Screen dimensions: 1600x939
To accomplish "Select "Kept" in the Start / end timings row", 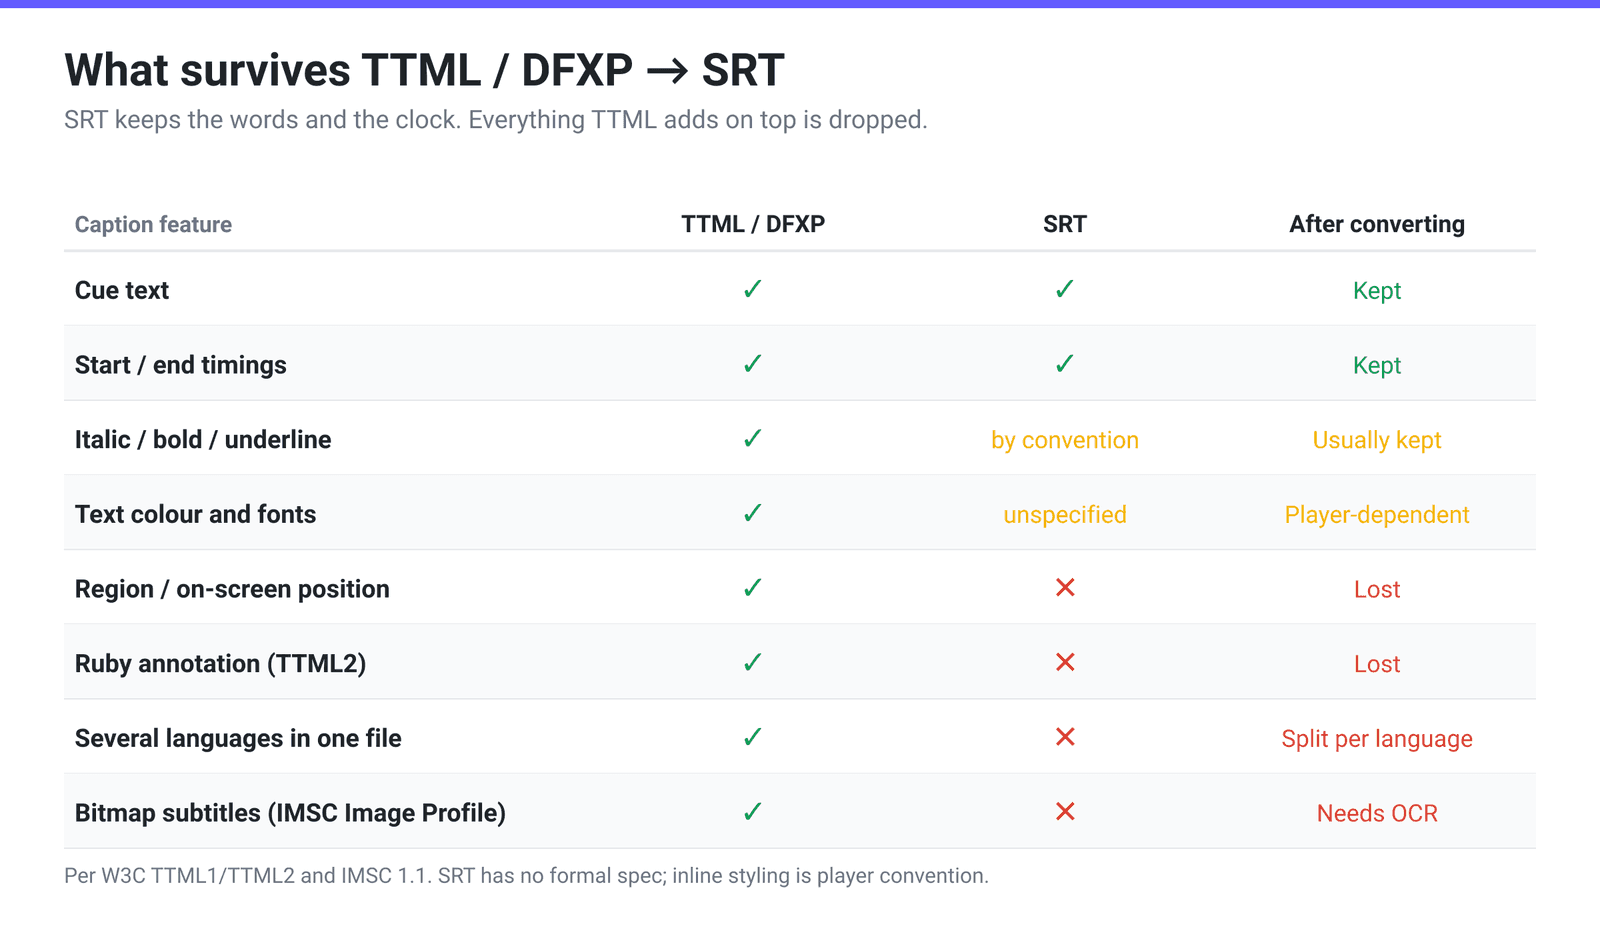I will pyautogui.click(x=1377, y=365).
